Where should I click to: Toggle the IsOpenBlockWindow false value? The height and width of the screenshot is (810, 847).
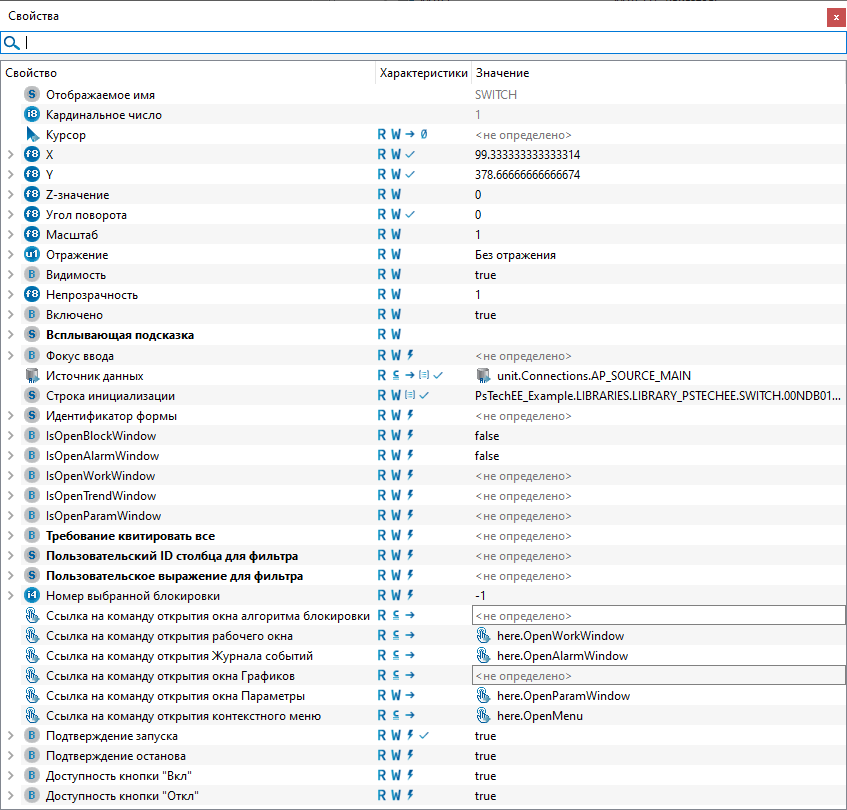487,436
